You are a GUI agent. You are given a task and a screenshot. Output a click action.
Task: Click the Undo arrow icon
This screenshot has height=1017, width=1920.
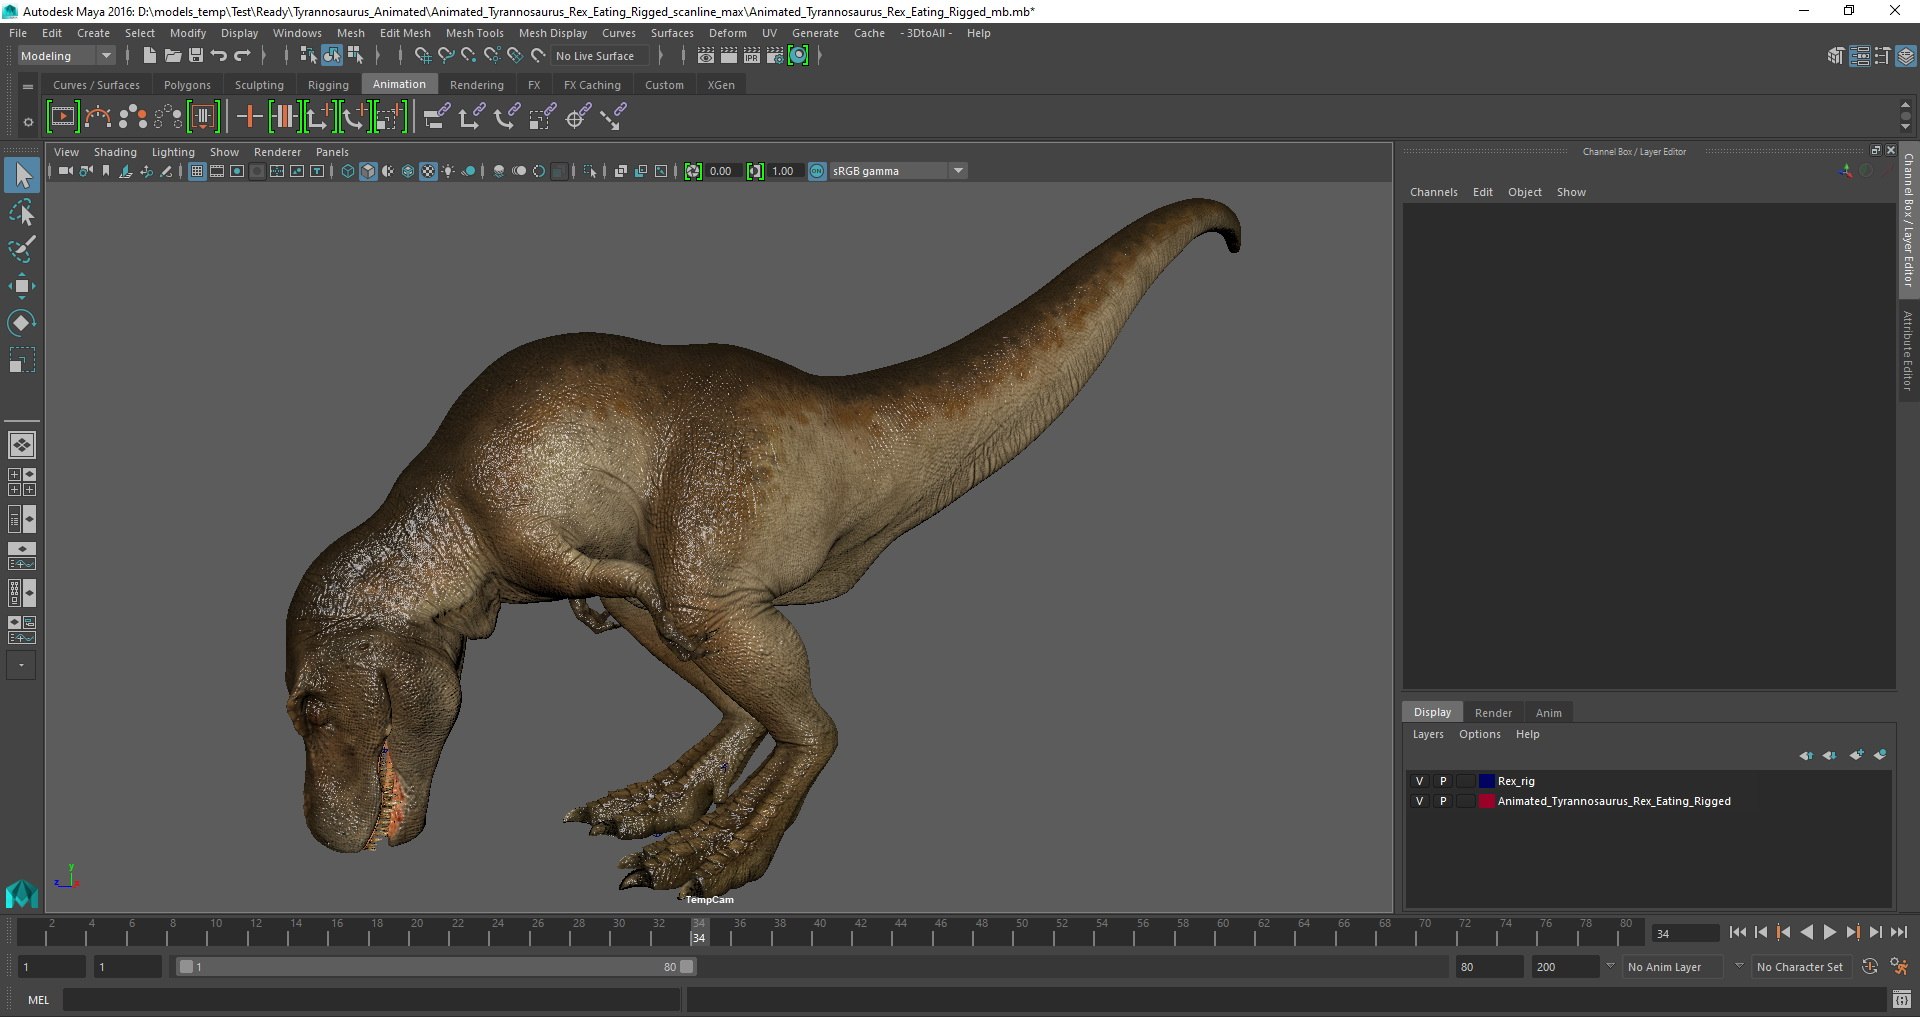[219, 56]
